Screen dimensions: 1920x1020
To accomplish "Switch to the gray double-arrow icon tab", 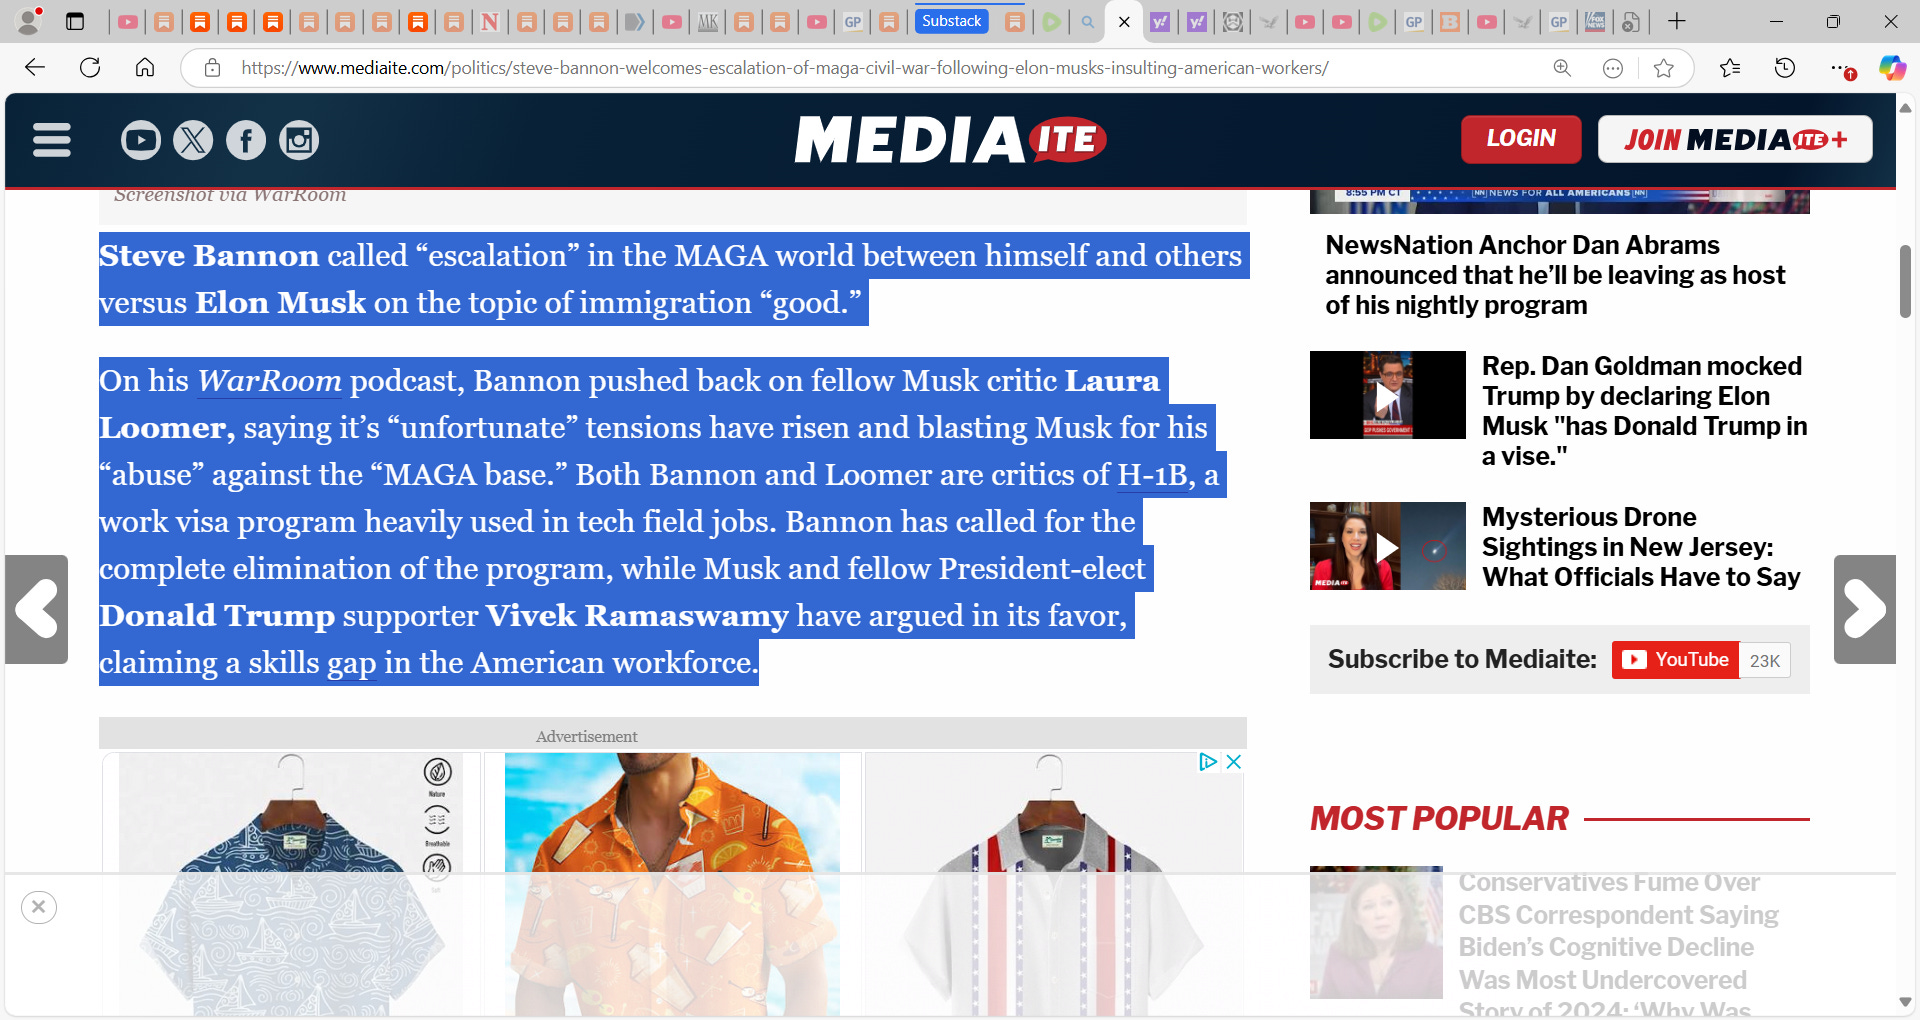I will click(635, 22).
